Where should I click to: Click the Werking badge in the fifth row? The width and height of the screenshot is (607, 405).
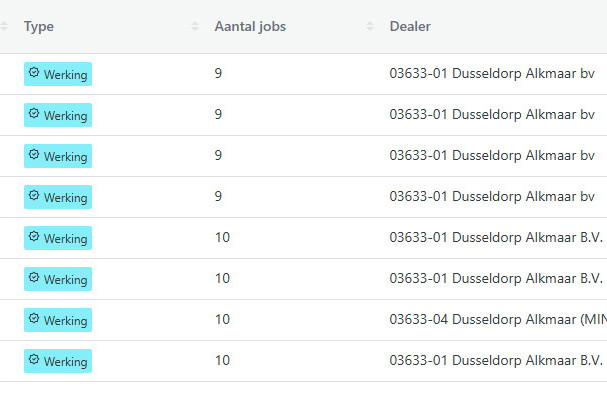[x=58, y=238]
